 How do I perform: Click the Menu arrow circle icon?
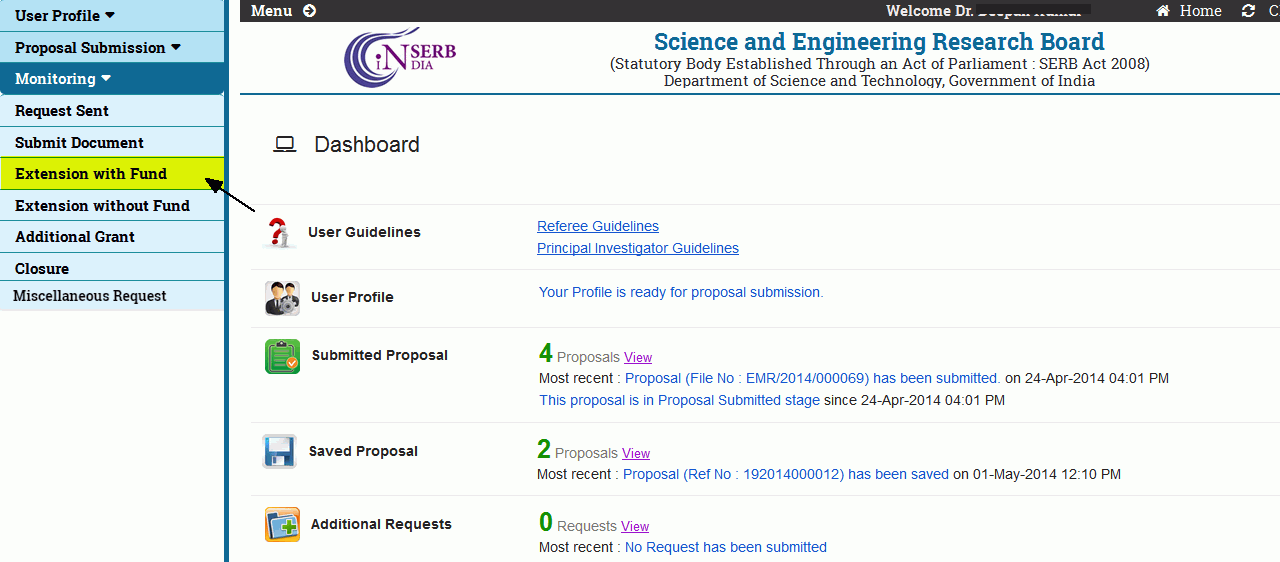(309, 11)
